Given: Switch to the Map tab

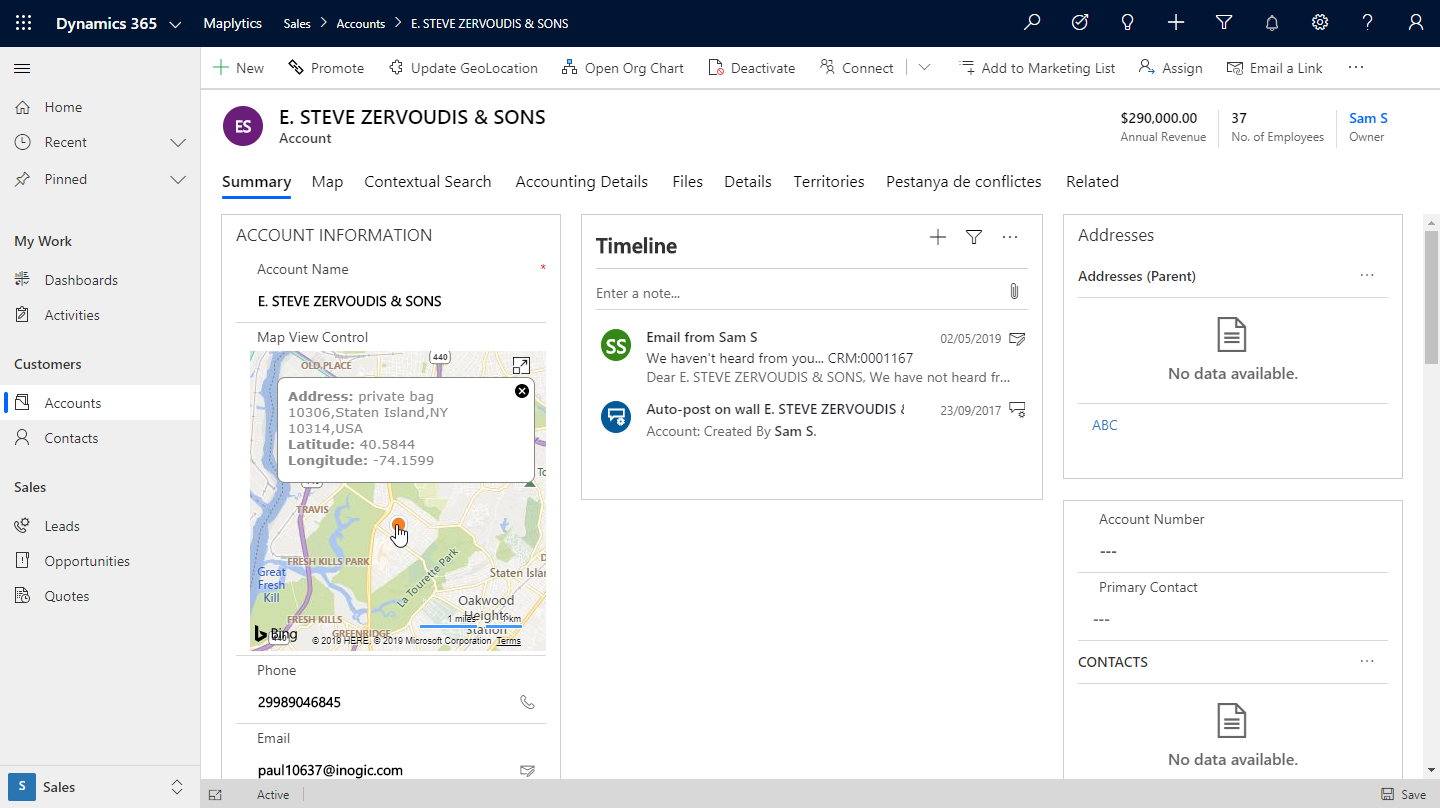Looking at the screenshot, I should coord(327,181).
